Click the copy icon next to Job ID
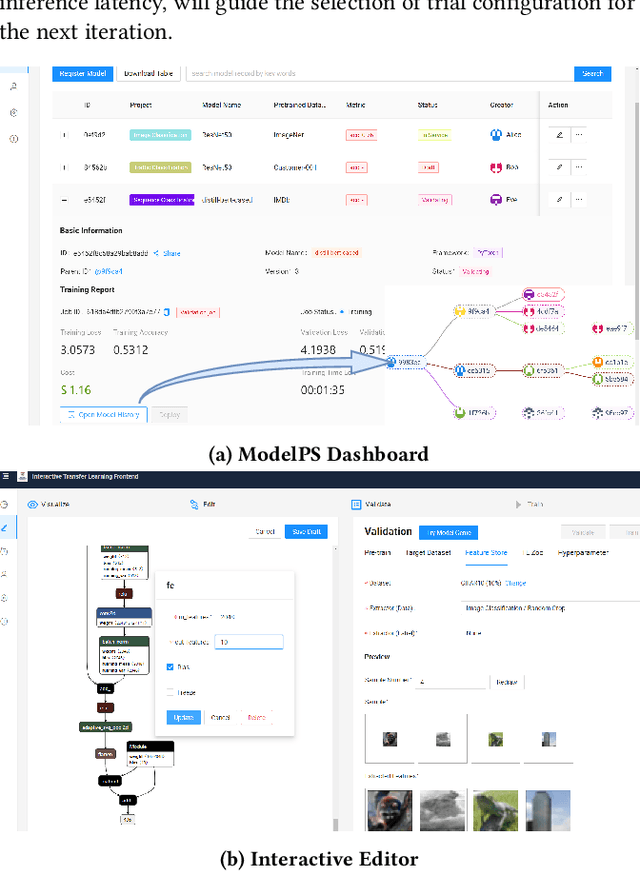640x872 pixels. click(x=167, y=311)
